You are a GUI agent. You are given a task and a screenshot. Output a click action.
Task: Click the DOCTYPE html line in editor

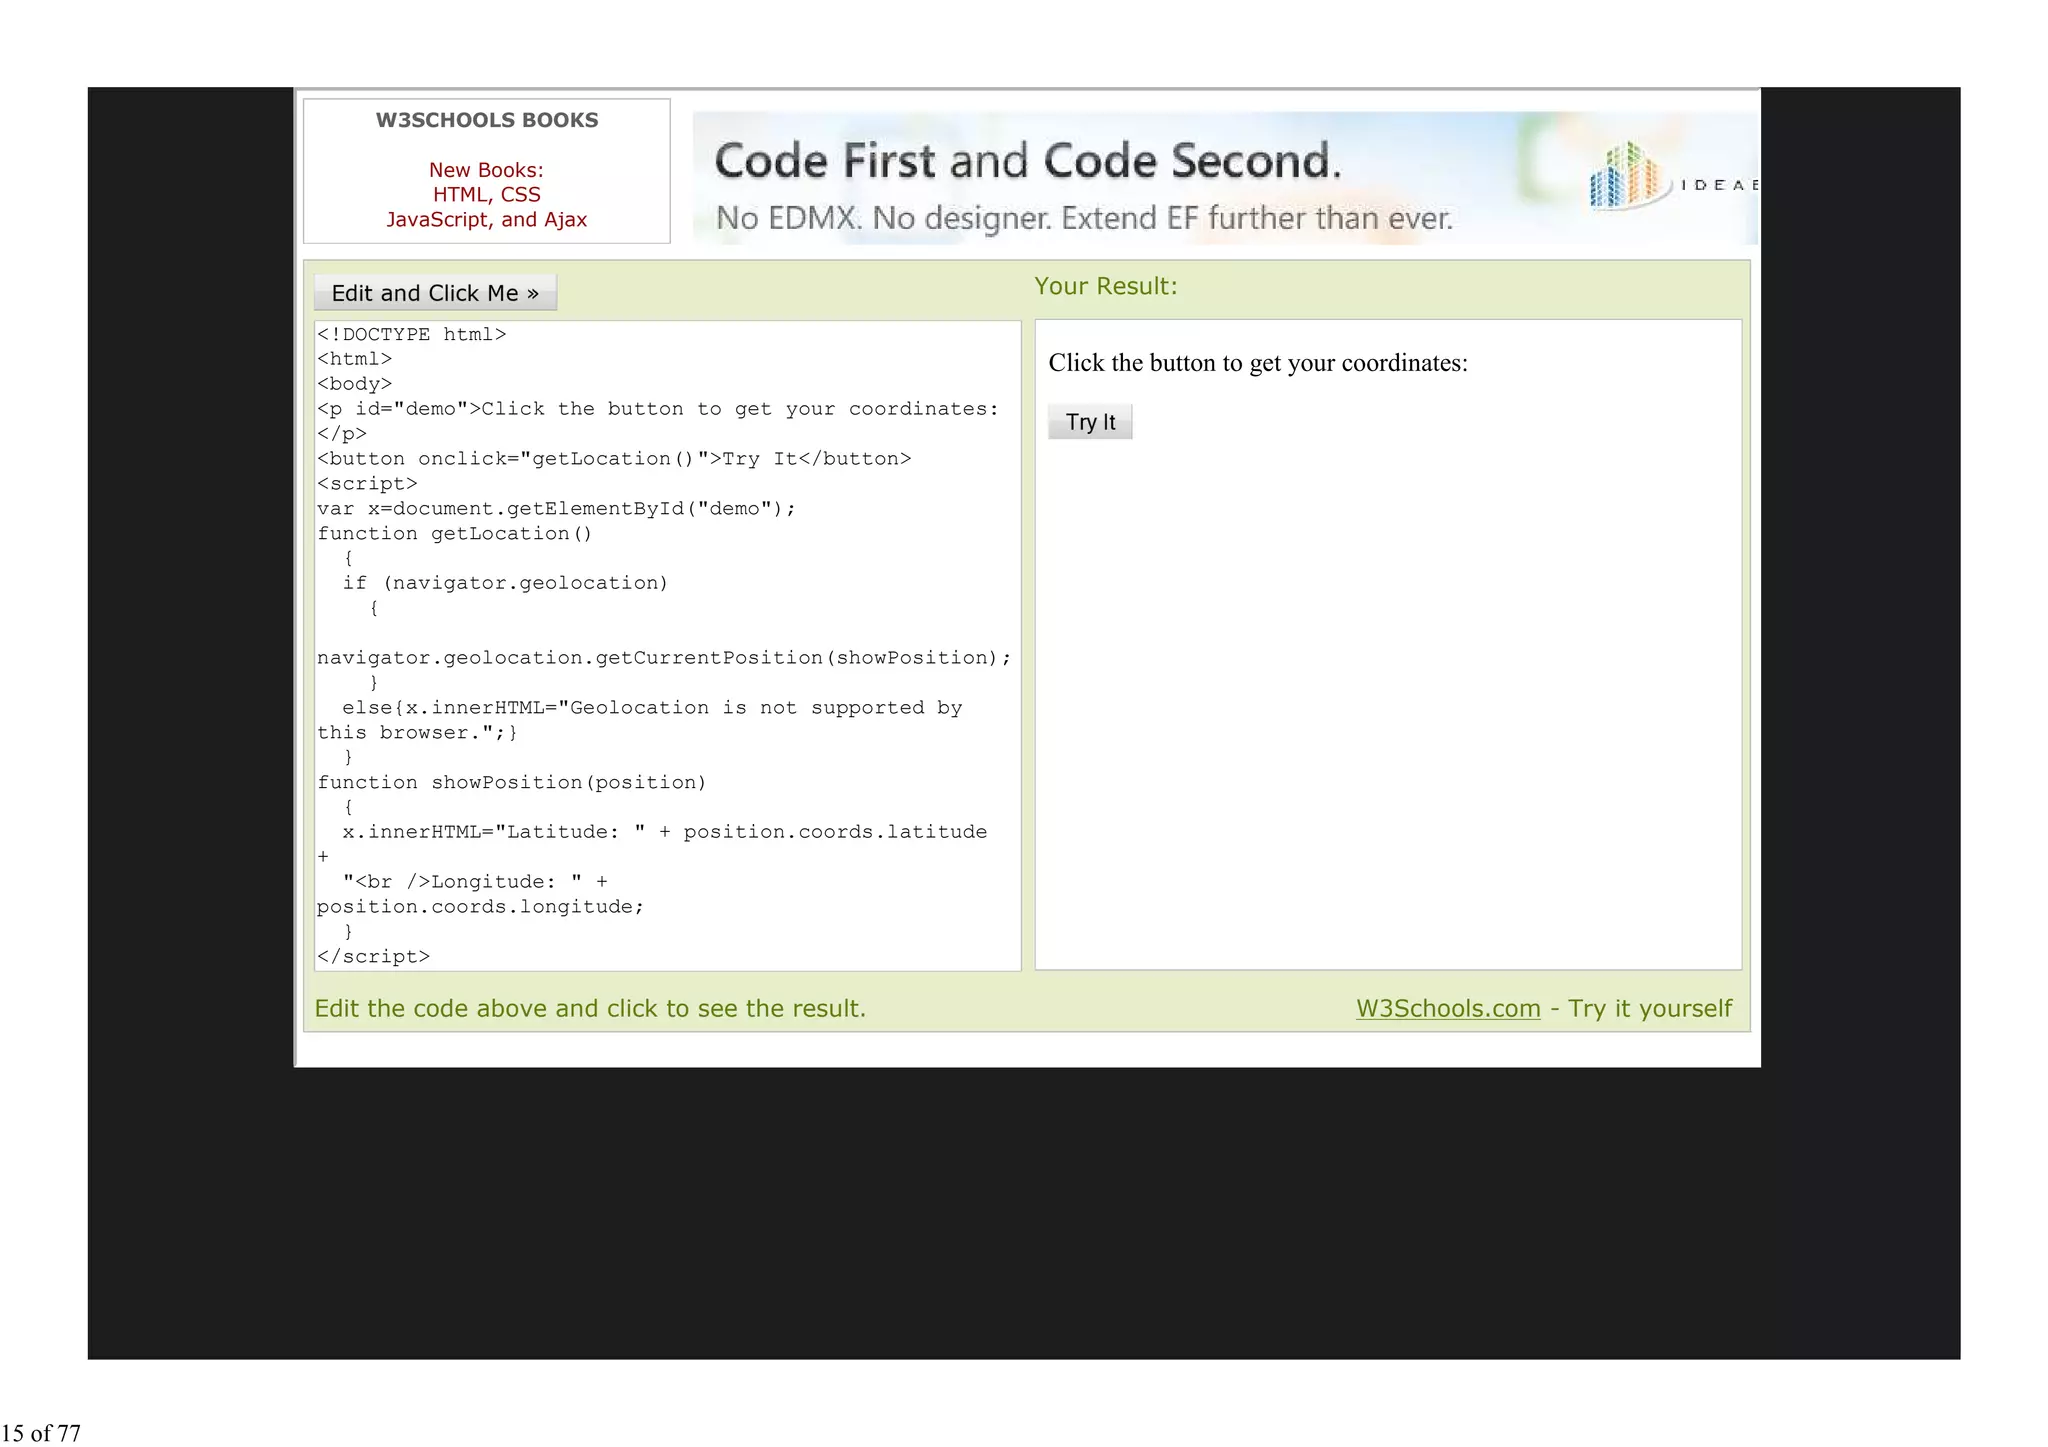(411, 334)
